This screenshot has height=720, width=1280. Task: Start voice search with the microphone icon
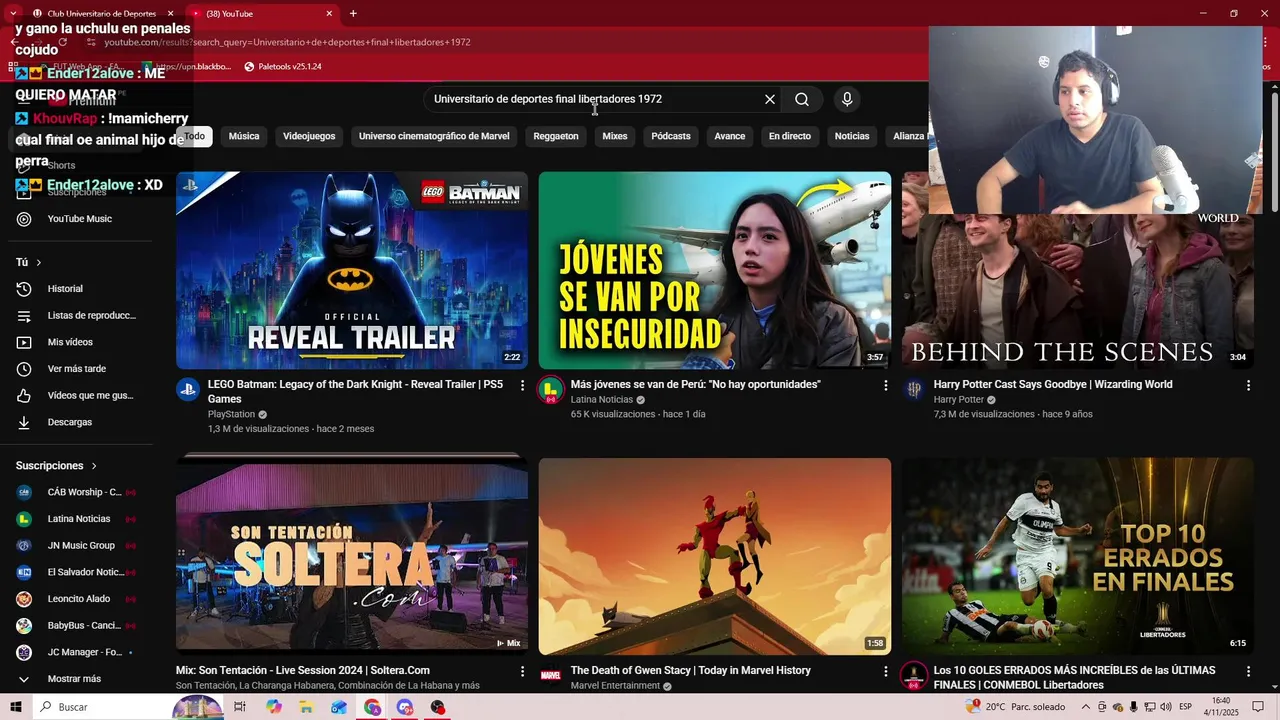(847, 99)
